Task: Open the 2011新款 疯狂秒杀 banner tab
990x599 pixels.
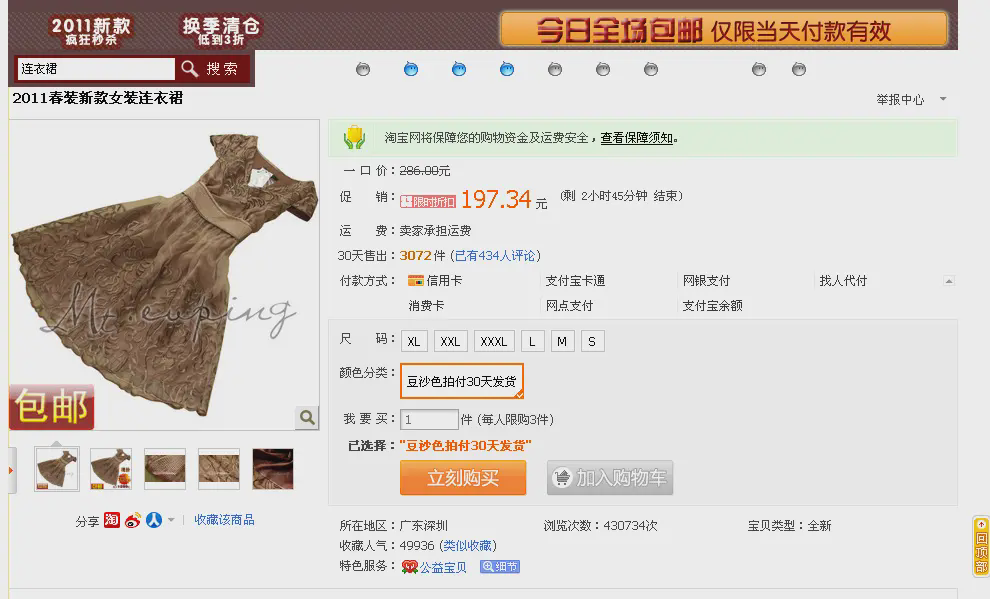Action: pyautogui.click(x=92, y=31)
